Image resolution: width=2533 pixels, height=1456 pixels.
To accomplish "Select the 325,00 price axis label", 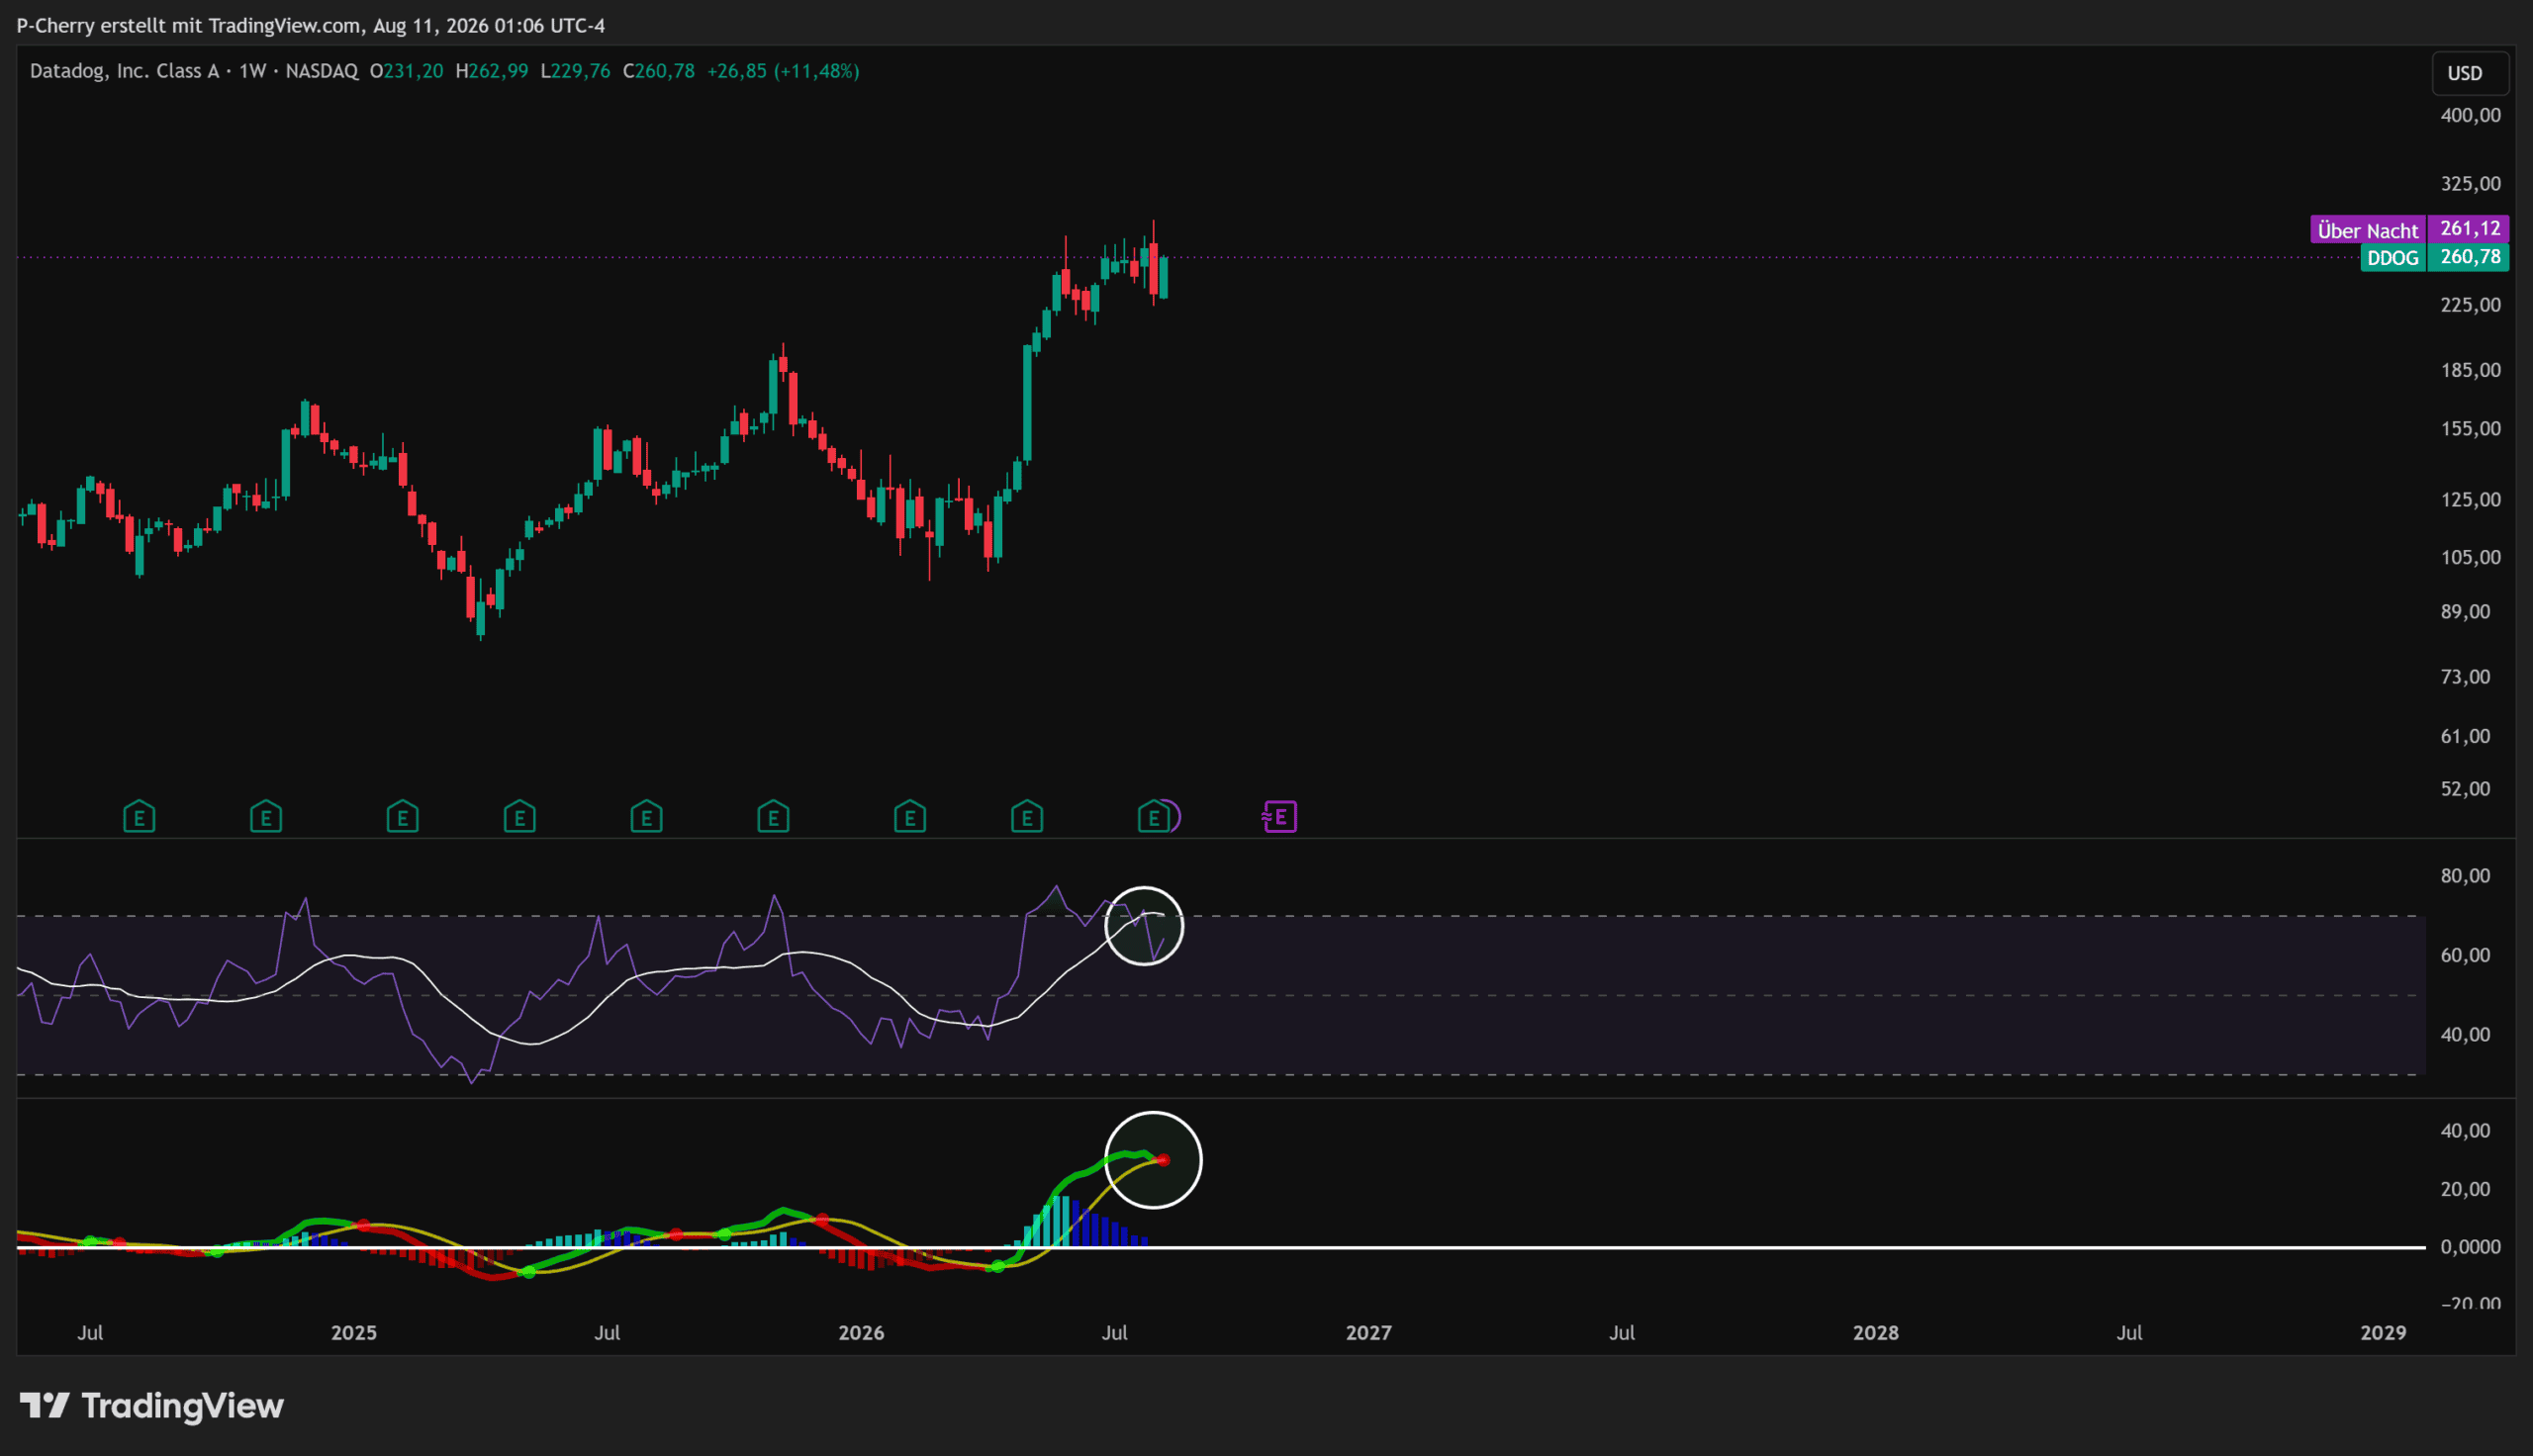I will click(2470, 183).
